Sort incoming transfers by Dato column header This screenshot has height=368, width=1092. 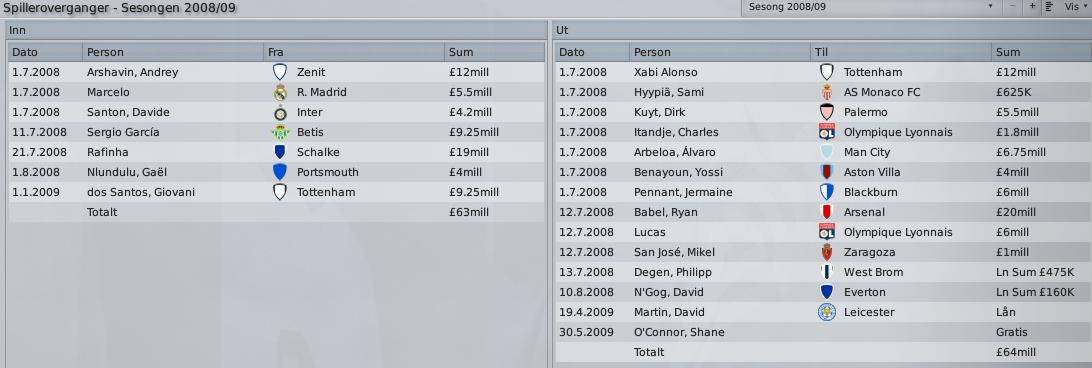(45, 52)
